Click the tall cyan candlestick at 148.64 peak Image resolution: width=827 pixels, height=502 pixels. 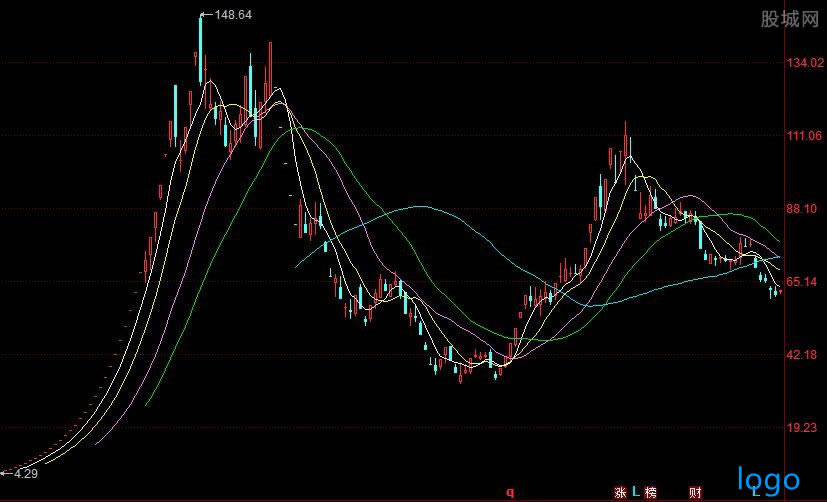[x=201, y=50]
